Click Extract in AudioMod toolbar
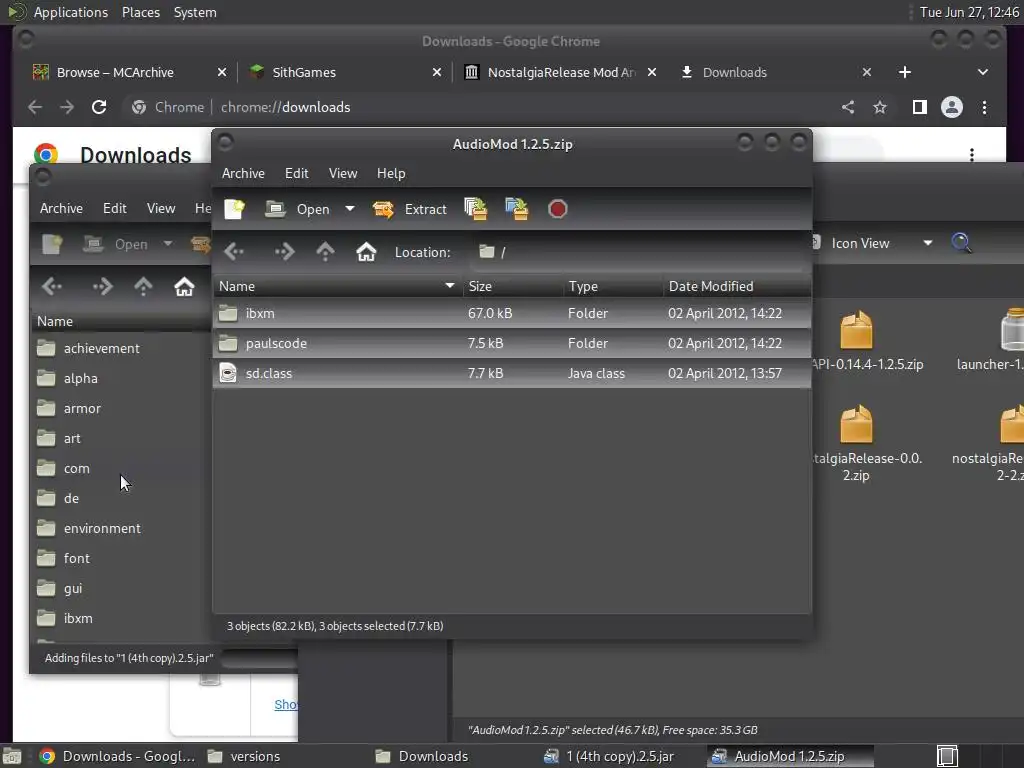The height and width of the screenshot is (768, 1024). 410,209
